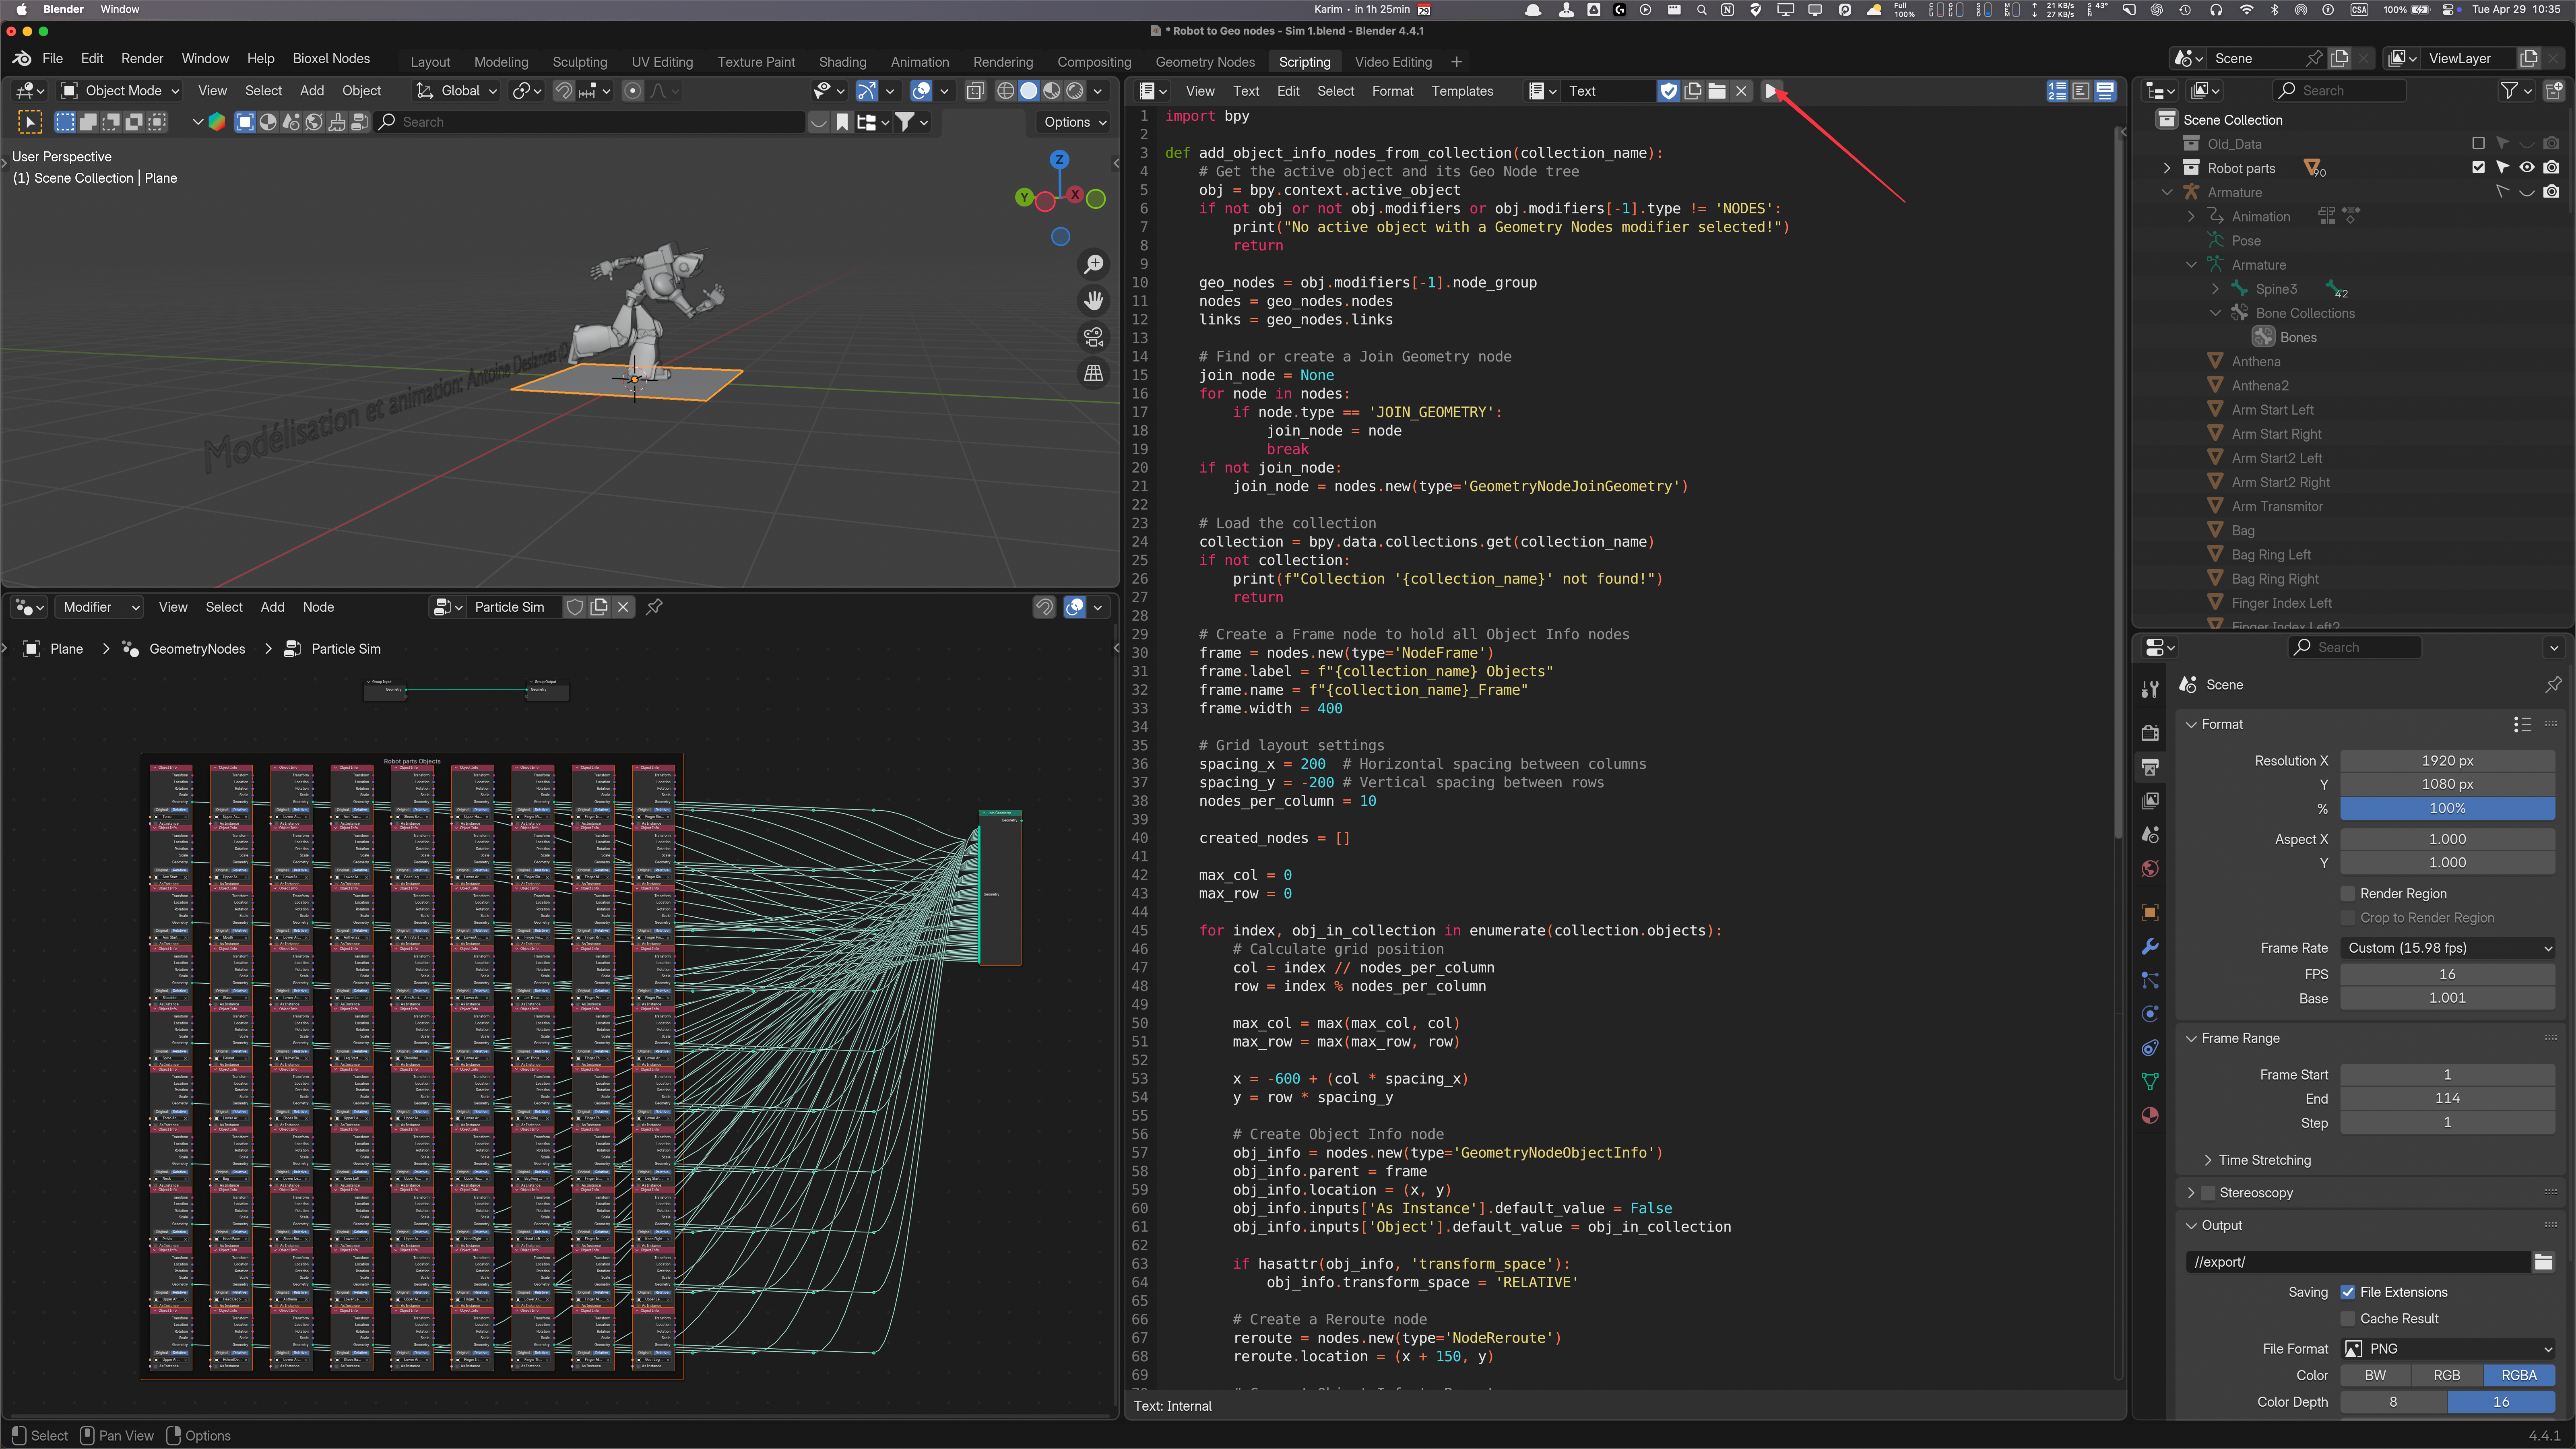This screenshot has width=2576, height=1449.
Task: Unlink the Text datablock in the text editor
Action: 1741,91
